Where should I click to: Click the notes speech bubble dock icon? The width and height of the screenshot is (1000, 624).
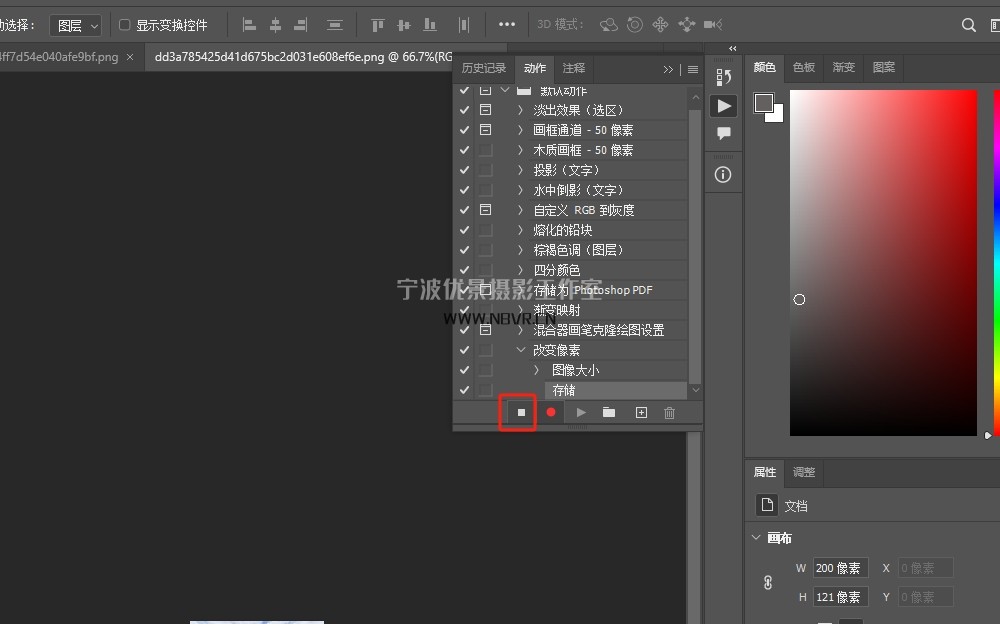coord(723,133)
